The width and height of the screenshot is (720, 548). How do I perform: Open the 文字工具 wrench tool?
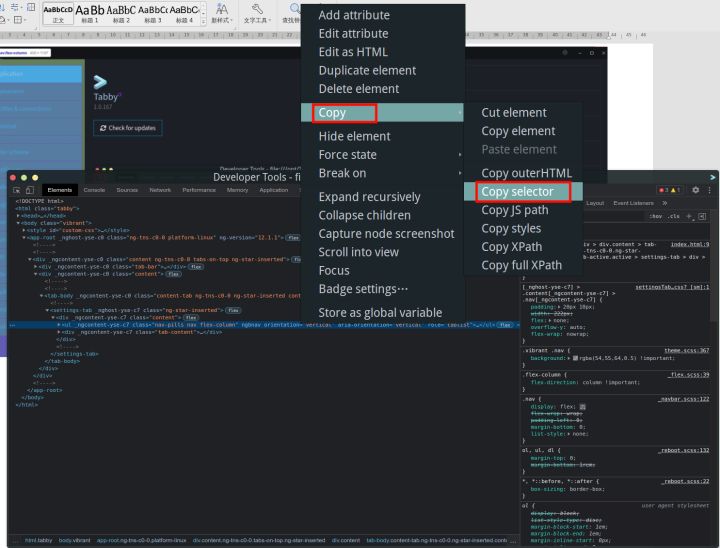[257, 13]
